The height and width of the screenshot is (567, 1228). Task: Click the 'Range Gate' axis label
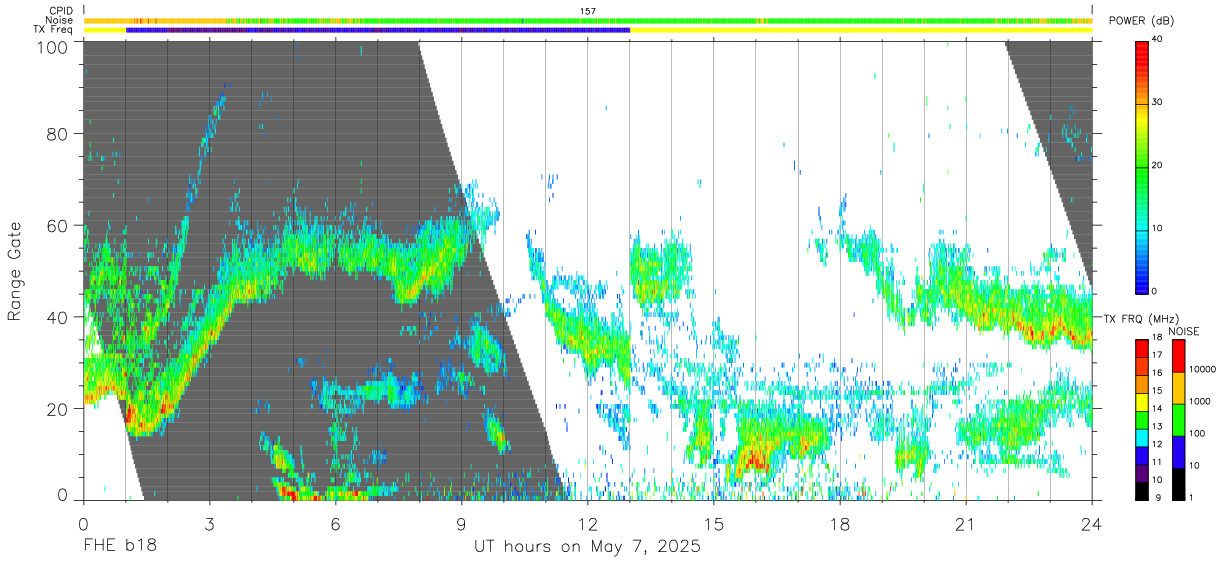click(x=15, y=272)
